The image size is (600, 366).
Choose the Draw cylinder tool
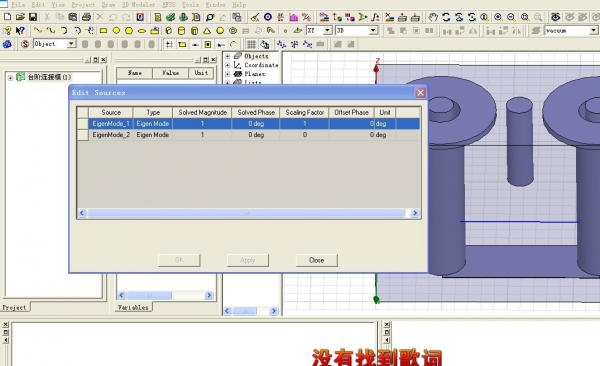point(181,31)
